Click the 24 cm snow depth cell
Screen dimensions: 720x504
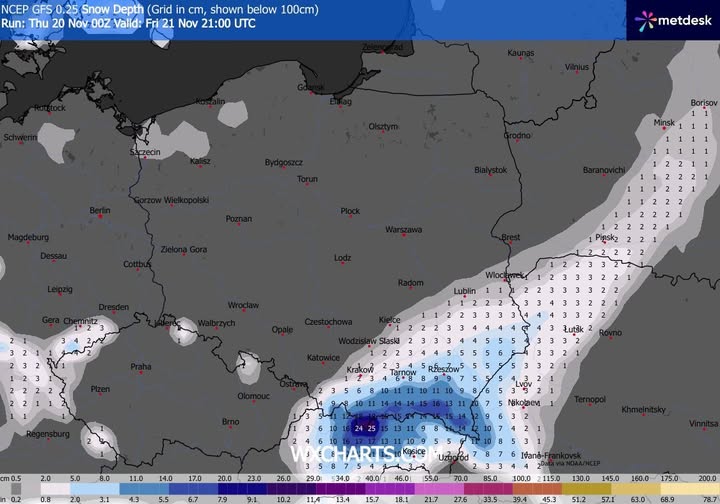[x=359, y=428]
